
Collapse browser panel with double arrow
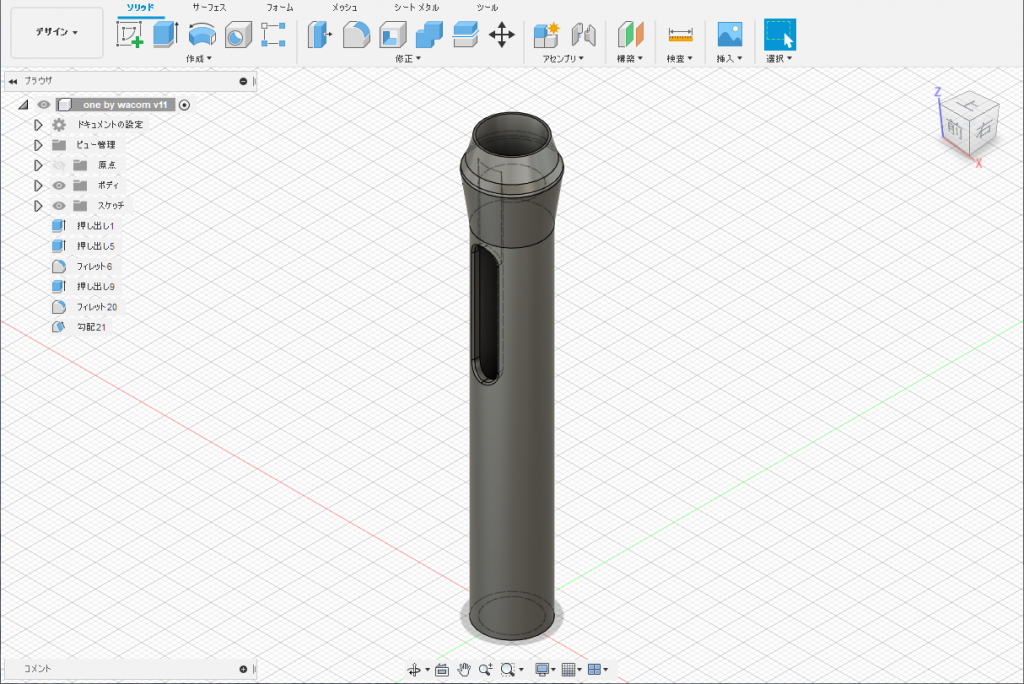click(x=12, y=82)
